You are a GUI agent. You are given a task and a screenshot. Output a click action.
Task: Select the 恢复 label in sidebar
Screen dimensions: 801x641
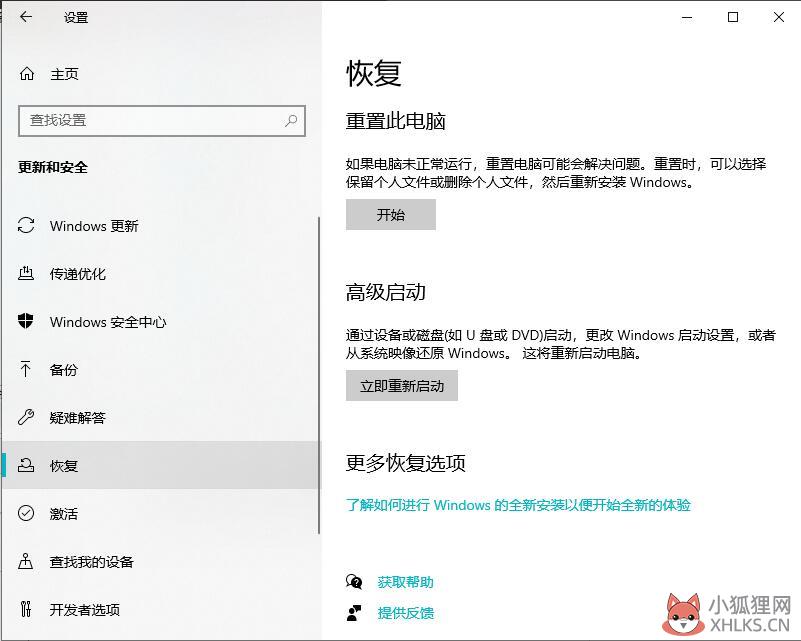pyautogui.click(x=63, y=466)
